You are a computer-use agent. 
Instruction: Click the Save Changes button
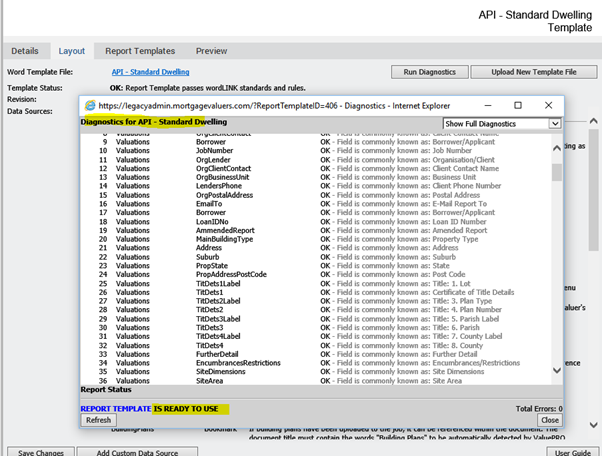[41, 453]
